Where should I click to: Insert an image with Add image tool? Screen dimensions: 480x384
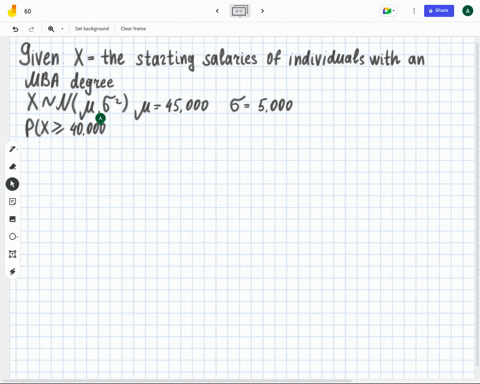point(13,219)
